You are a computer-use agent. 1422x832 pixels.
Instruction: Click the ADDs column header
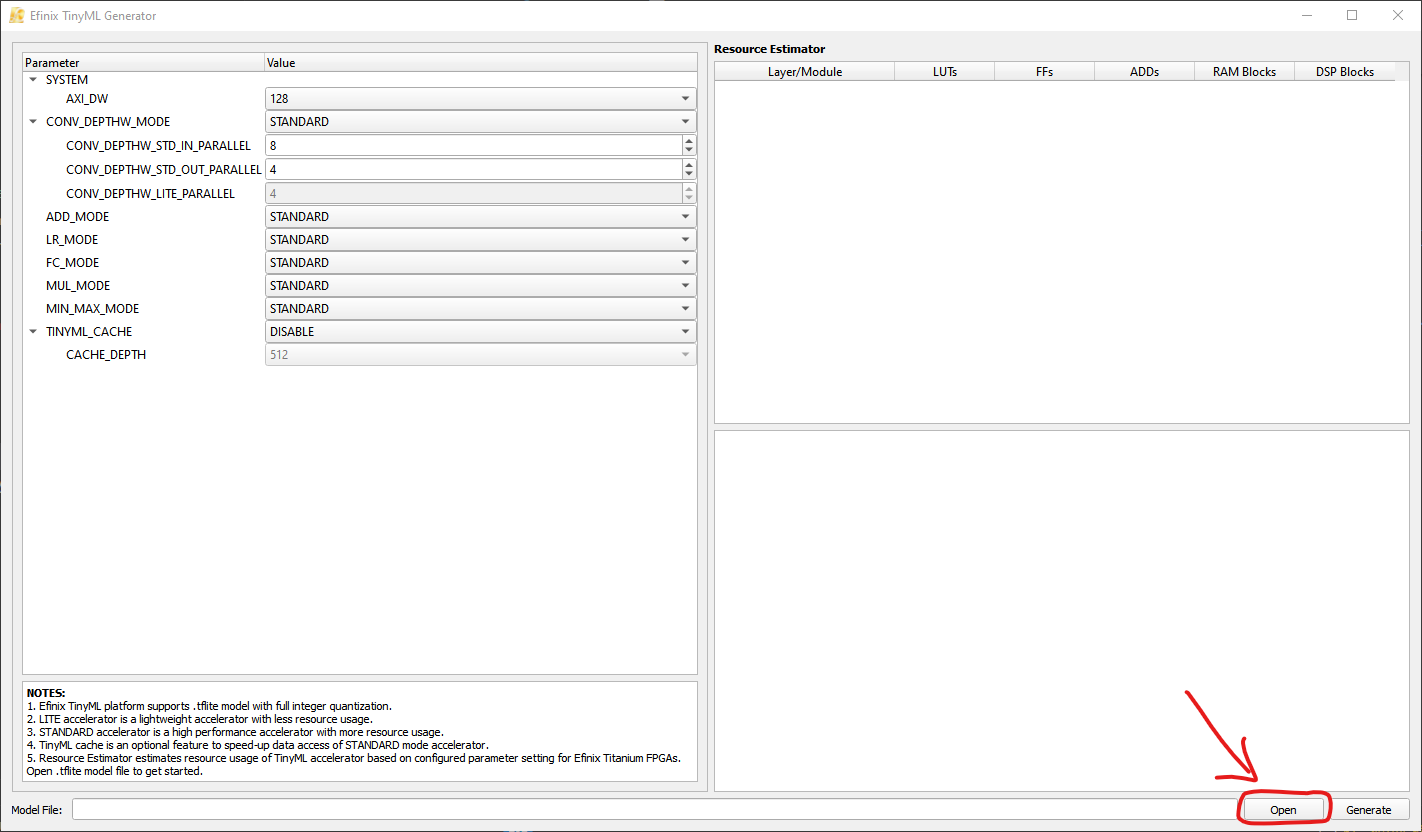coord(1145,72)
